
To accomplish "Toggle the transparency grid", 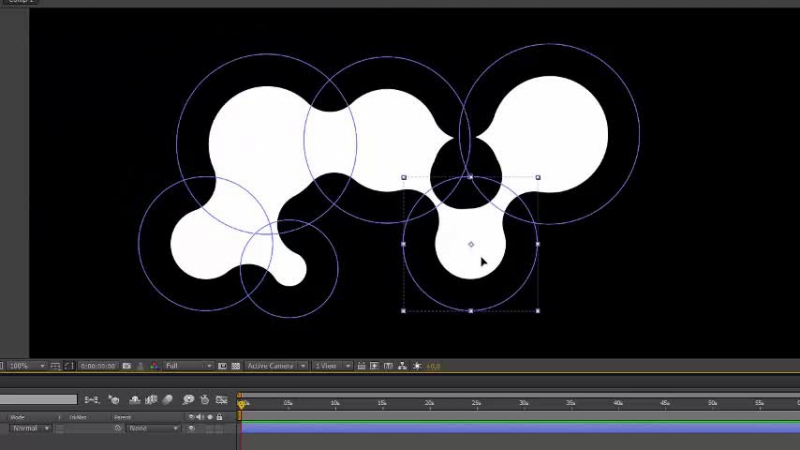I will coord(236,366).
